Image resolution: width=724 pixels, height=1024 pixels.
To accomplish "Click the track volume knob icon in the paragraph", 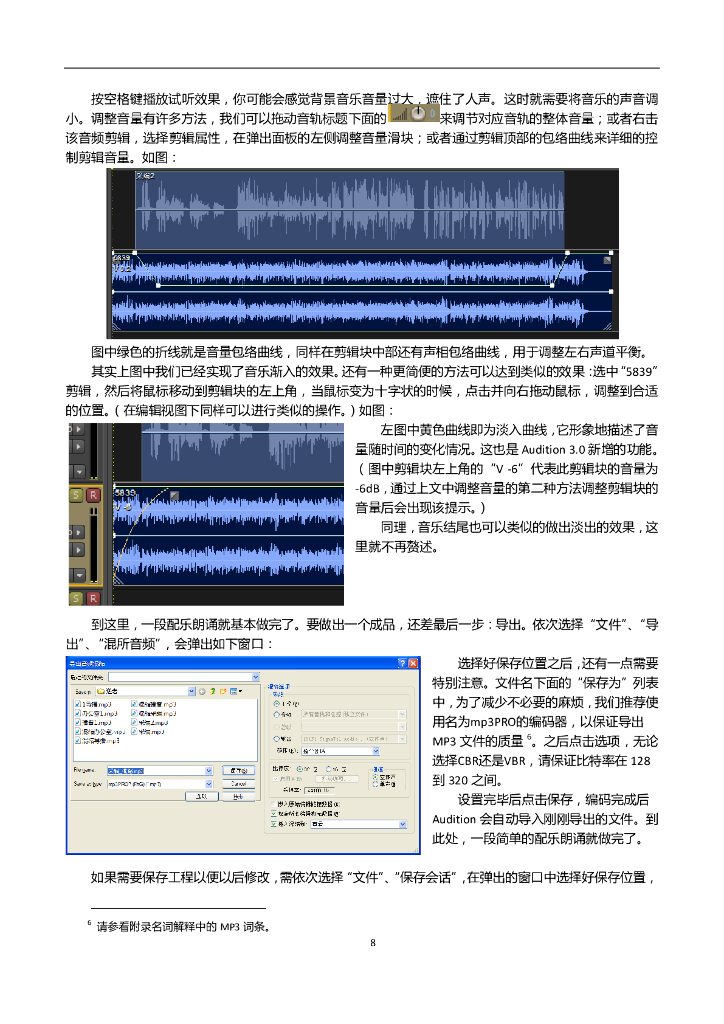I will [418, 113].
